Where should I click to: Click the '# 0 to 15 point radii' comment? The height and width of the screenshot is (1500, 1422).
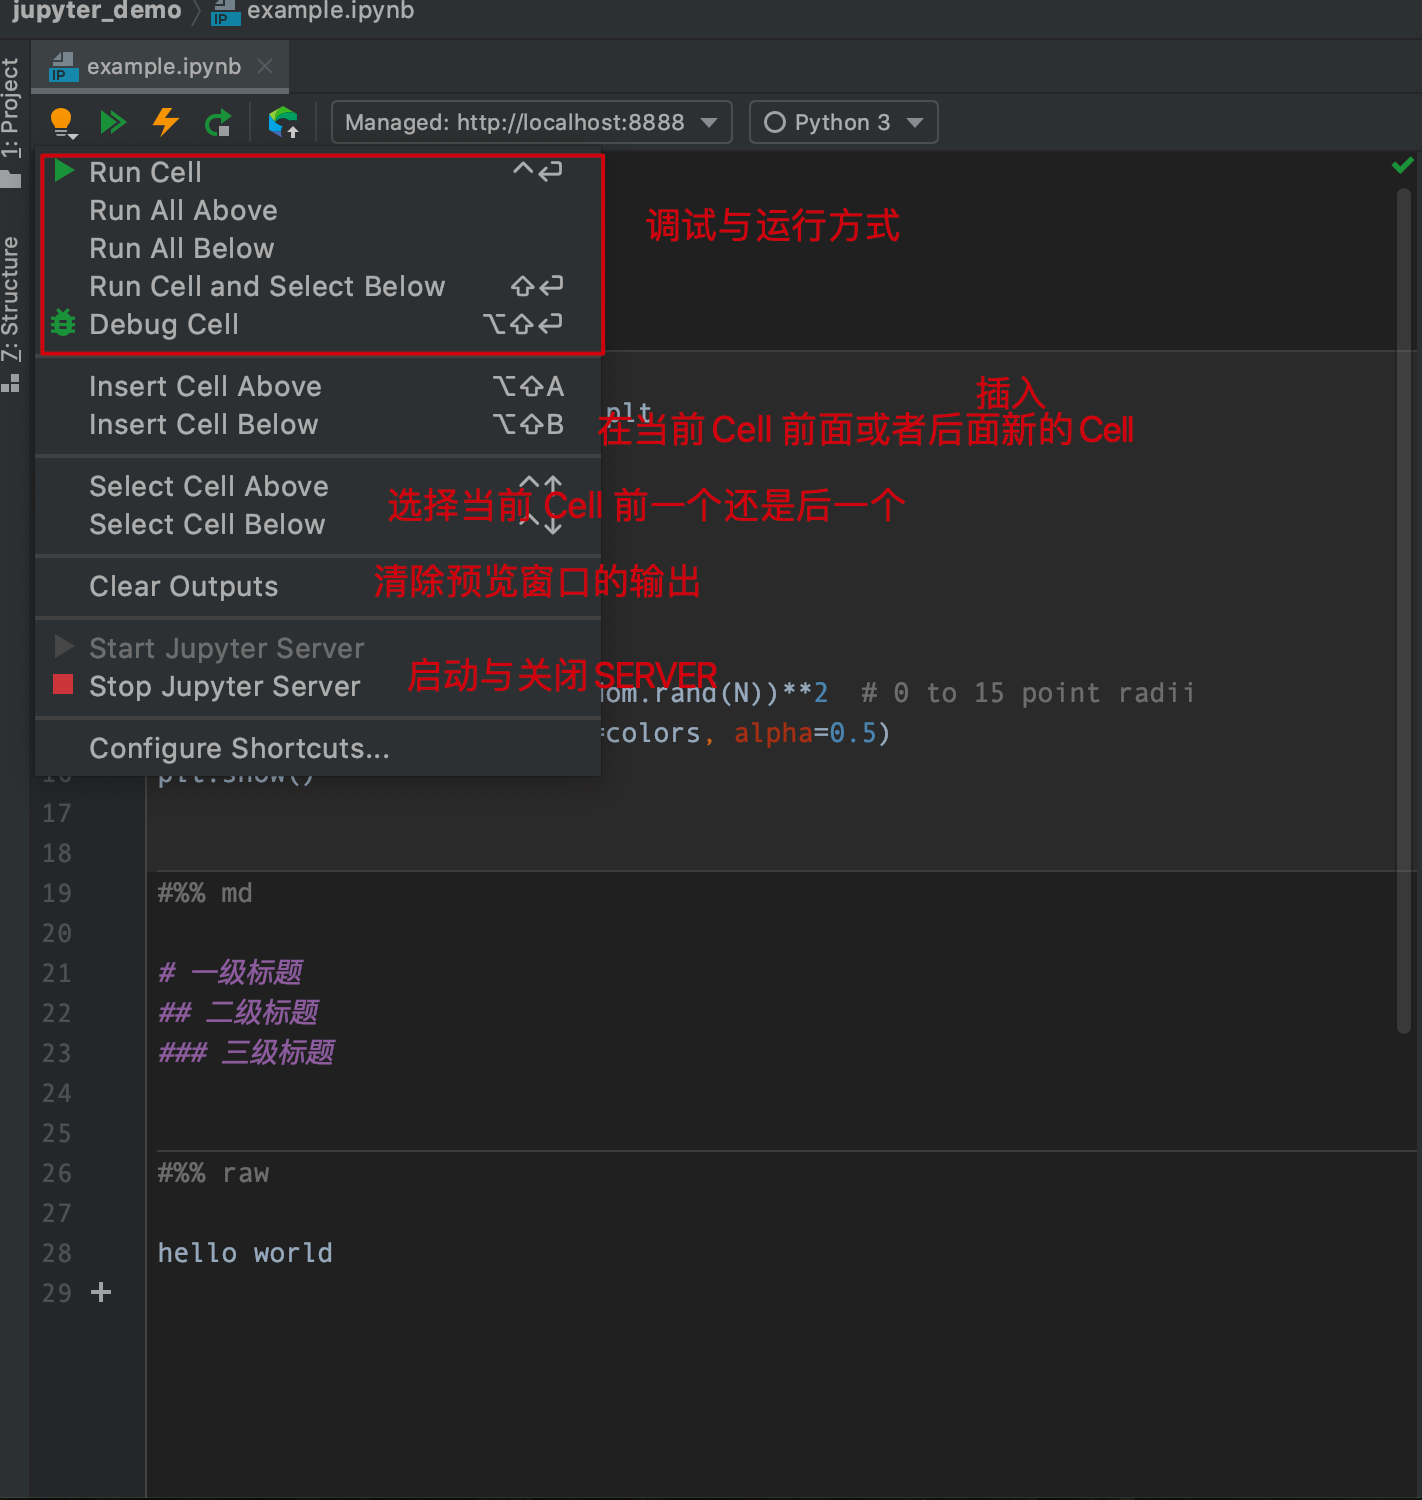(x=1028, y=693)
